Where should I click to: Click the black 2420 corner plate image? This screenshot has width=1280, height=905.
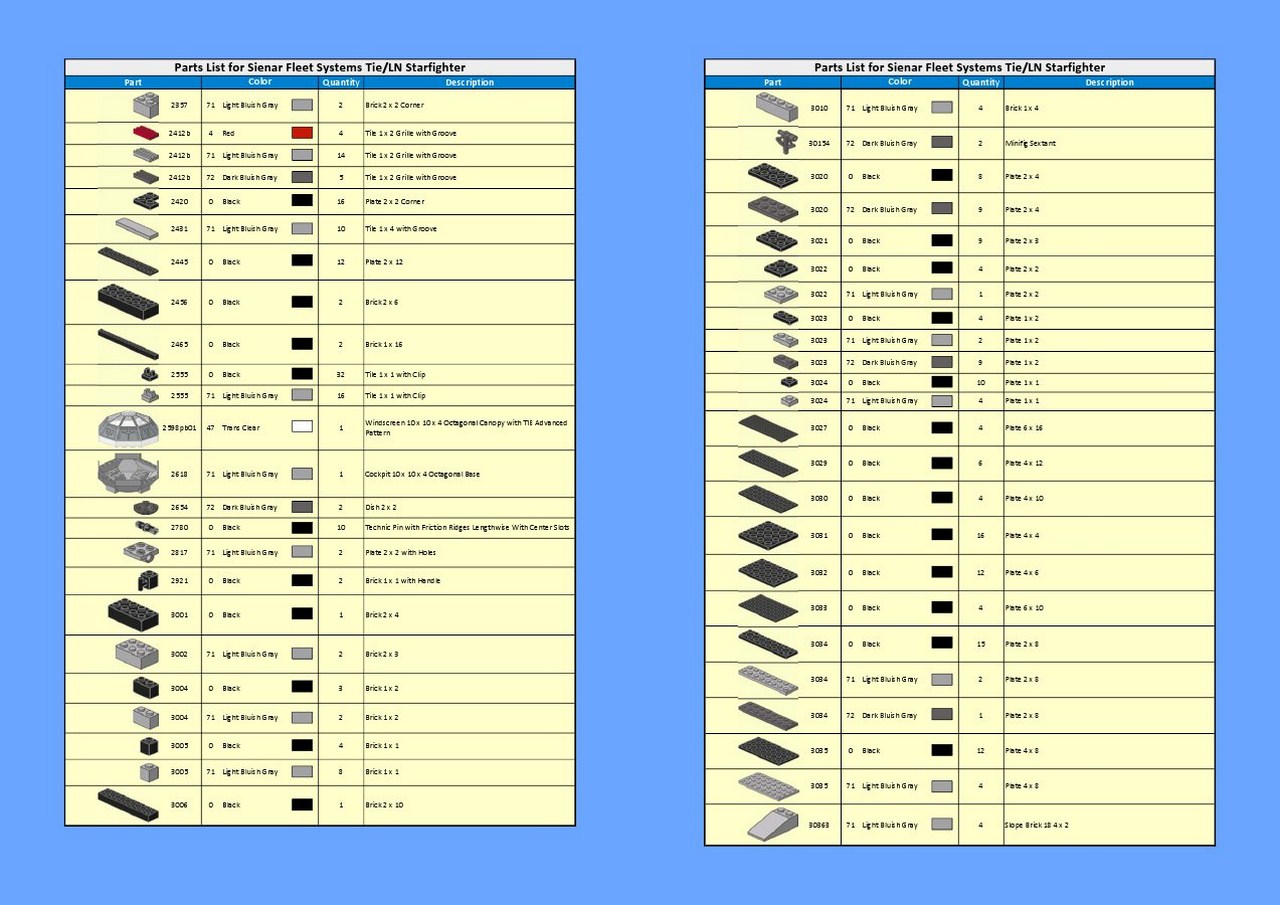point(146,201)
